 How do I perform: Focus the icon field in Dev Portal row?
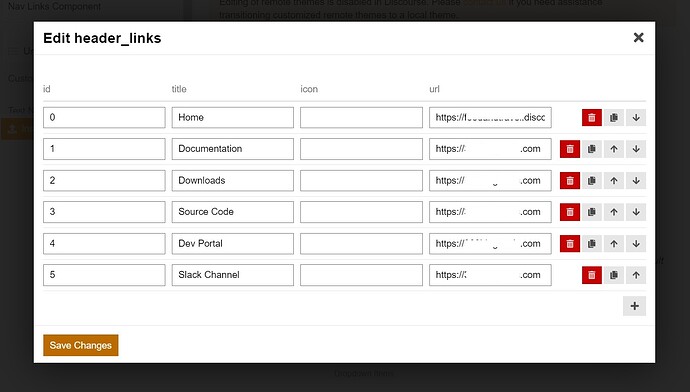[x=361, y=244]
